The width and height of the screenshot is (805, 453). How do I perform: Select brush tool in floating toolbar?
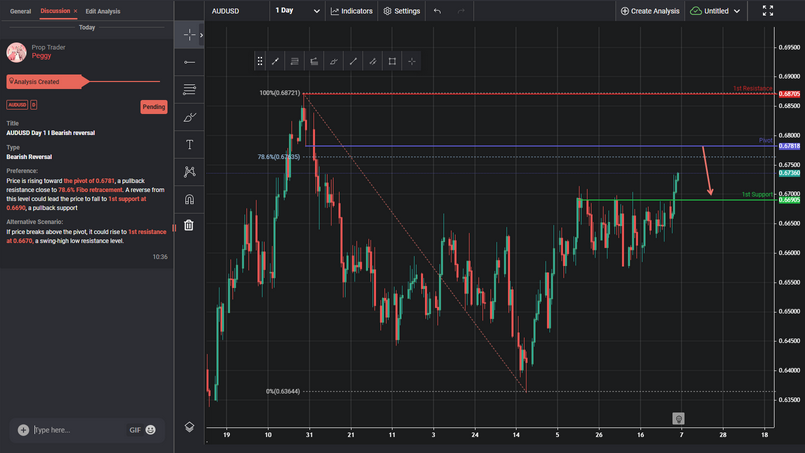(334, 61)
